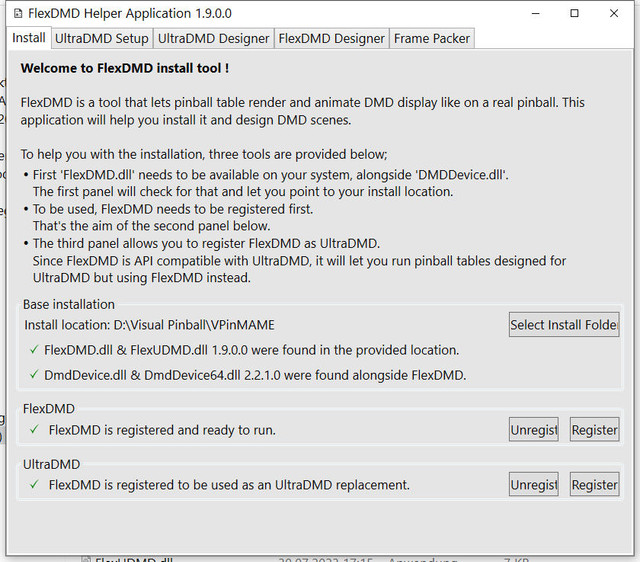Click the 'UltraDMD' group label
The width and height of the screenshot is (640, 562).
pos(51,464)
